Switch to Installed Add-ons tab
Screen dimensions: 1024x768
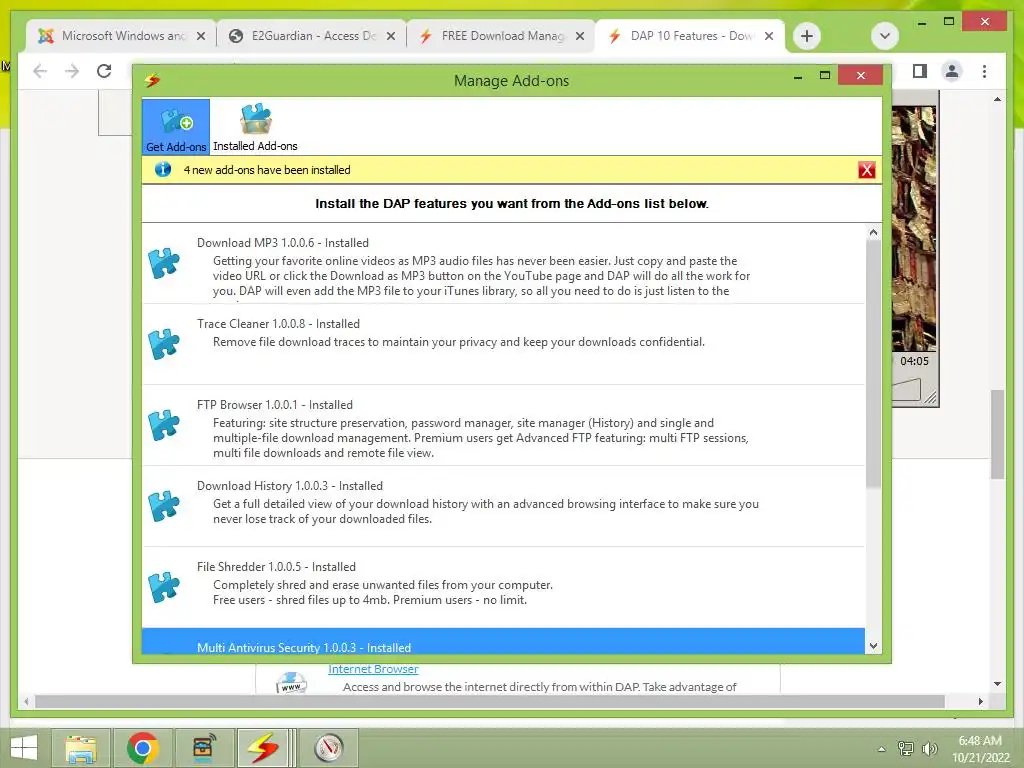point(255,127)
